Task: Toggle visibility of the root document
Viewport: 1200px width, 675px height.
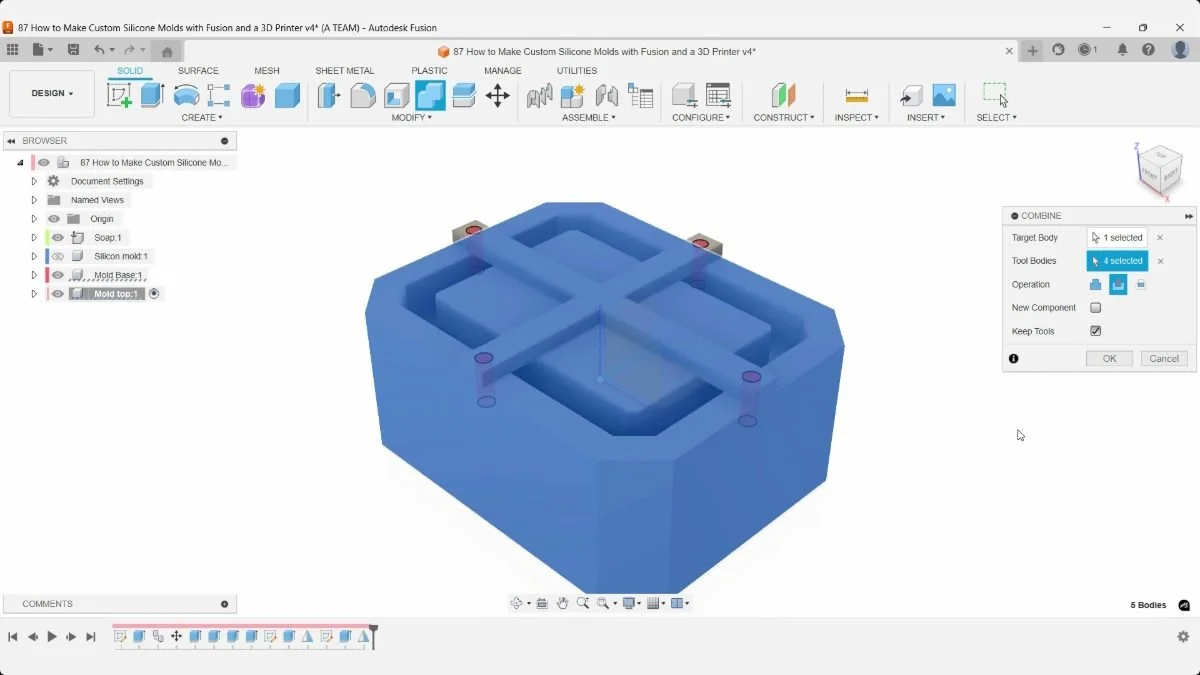Action: pyautogui.click(x=44, y=162)
